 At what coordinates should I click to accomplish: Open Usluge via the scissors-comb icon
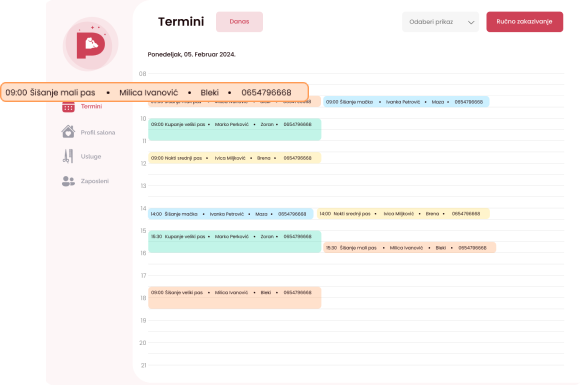pos(68,156)
